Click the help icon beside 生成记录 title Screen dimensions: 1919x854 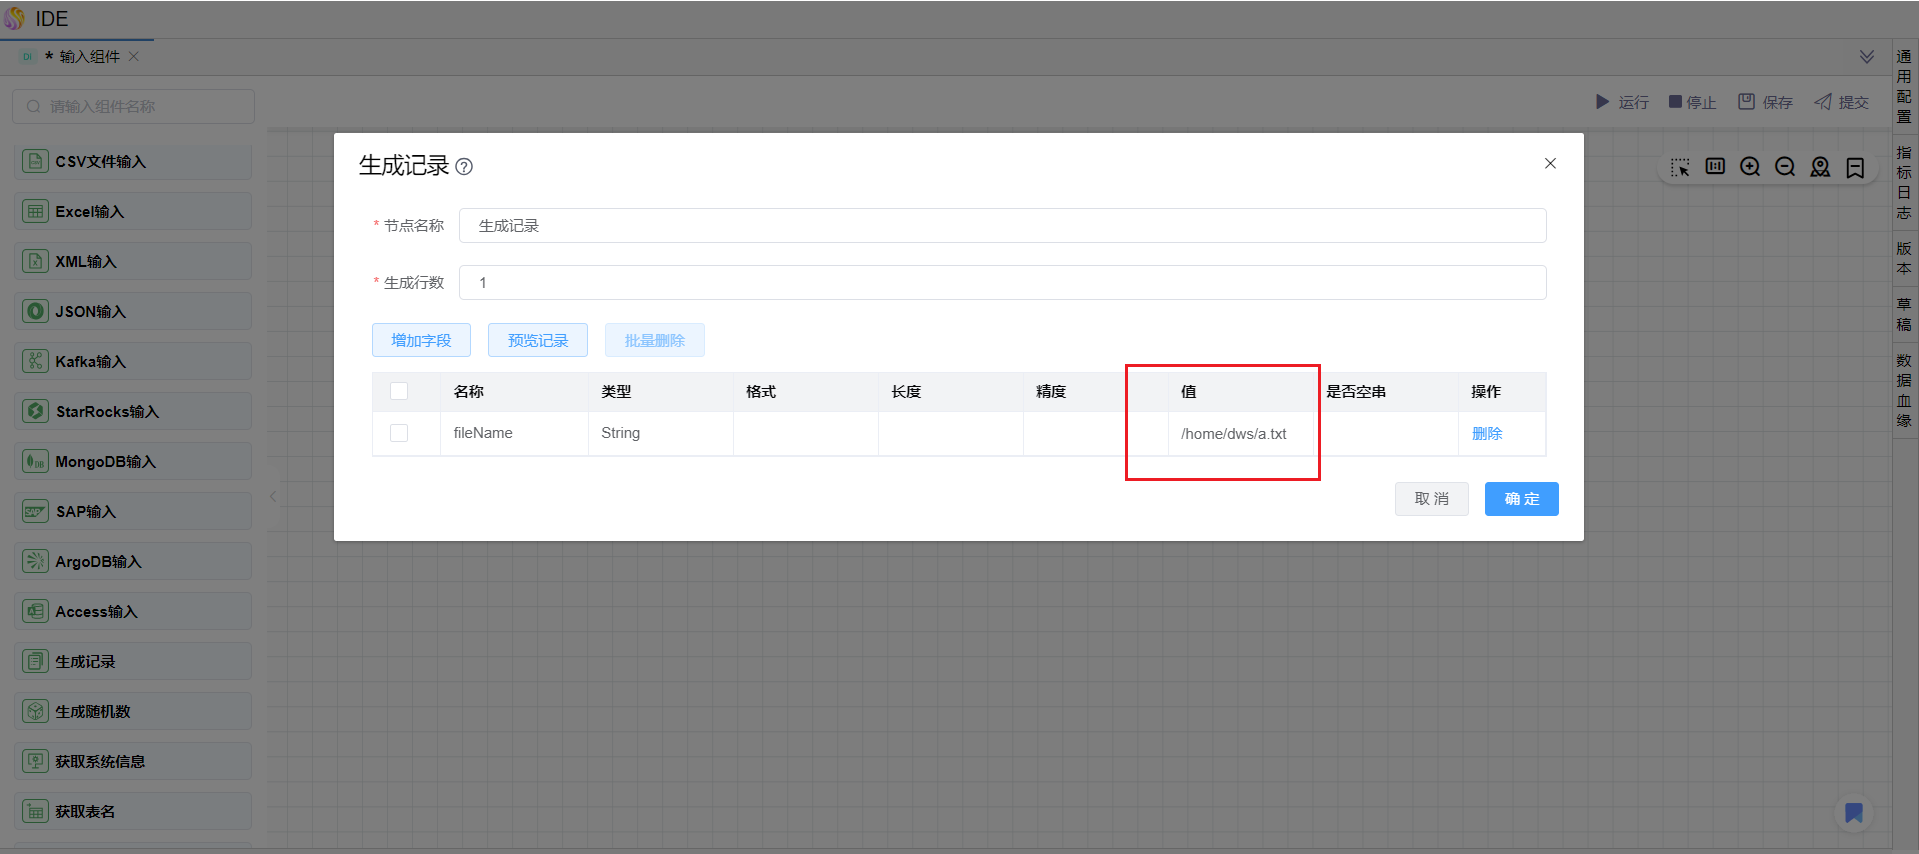464,167
